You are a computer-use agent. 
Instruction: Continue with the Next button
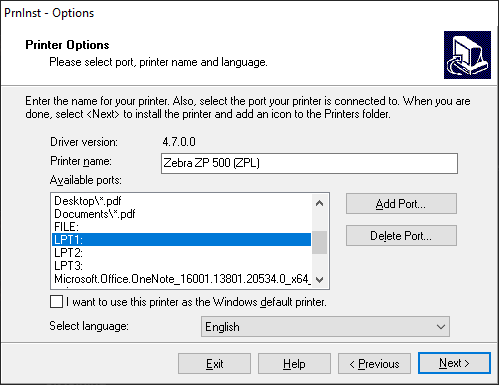tap(454, 363)
